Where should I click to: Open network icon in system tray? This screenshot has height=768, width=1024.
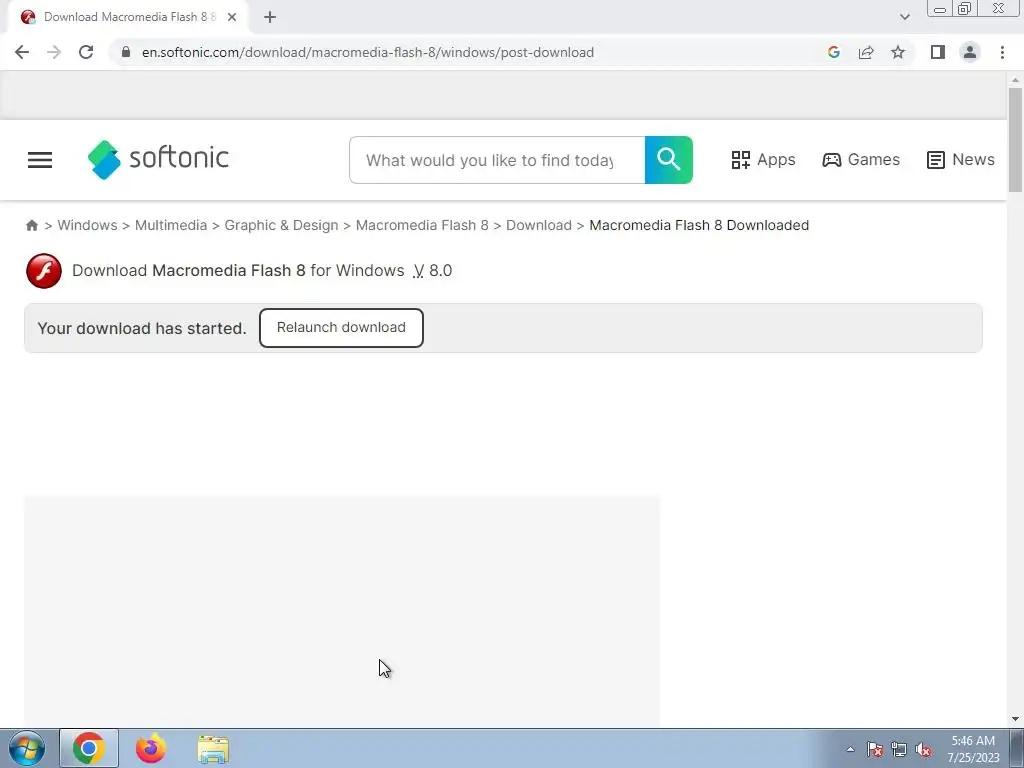tap(899, 749)
